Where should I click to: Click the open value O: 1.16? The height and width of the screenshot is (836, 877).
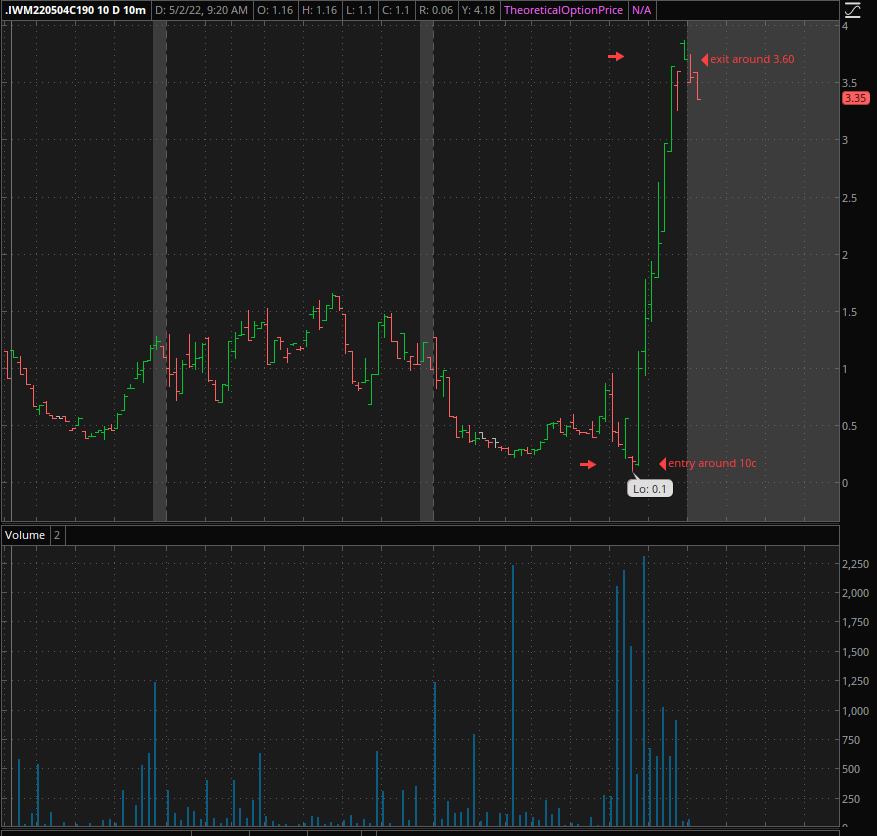[275, 10]
